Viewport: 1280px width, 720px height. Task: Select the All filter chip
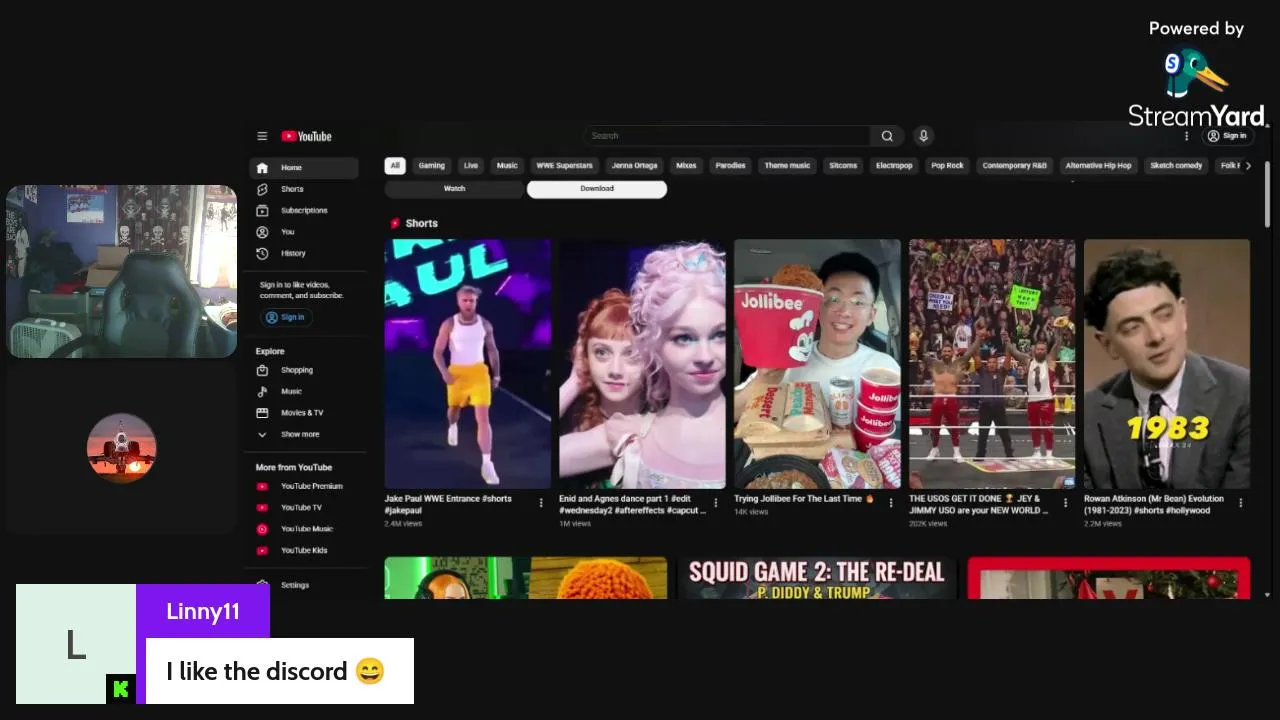click(x=395, y=166)
